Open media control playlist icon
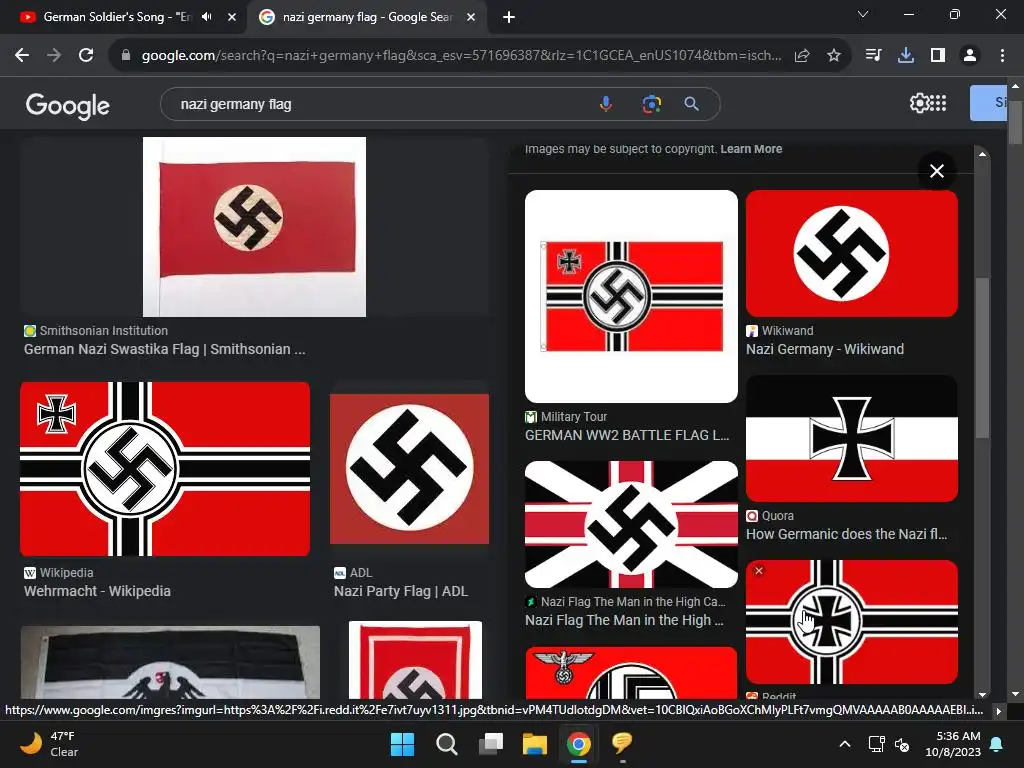Viewport: 1024px width, 768px height. pos(873,56)
